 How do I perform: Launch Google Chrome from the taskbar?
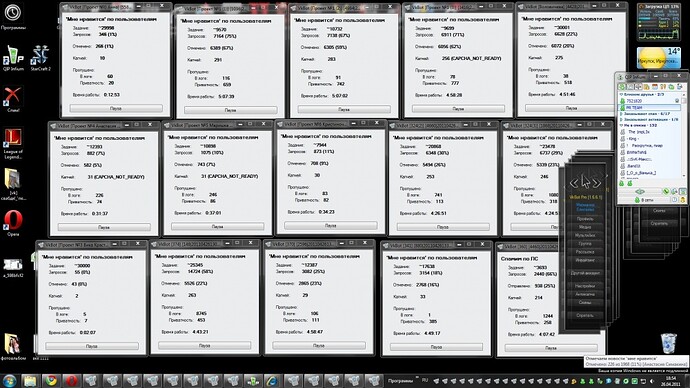coord(51,381)
